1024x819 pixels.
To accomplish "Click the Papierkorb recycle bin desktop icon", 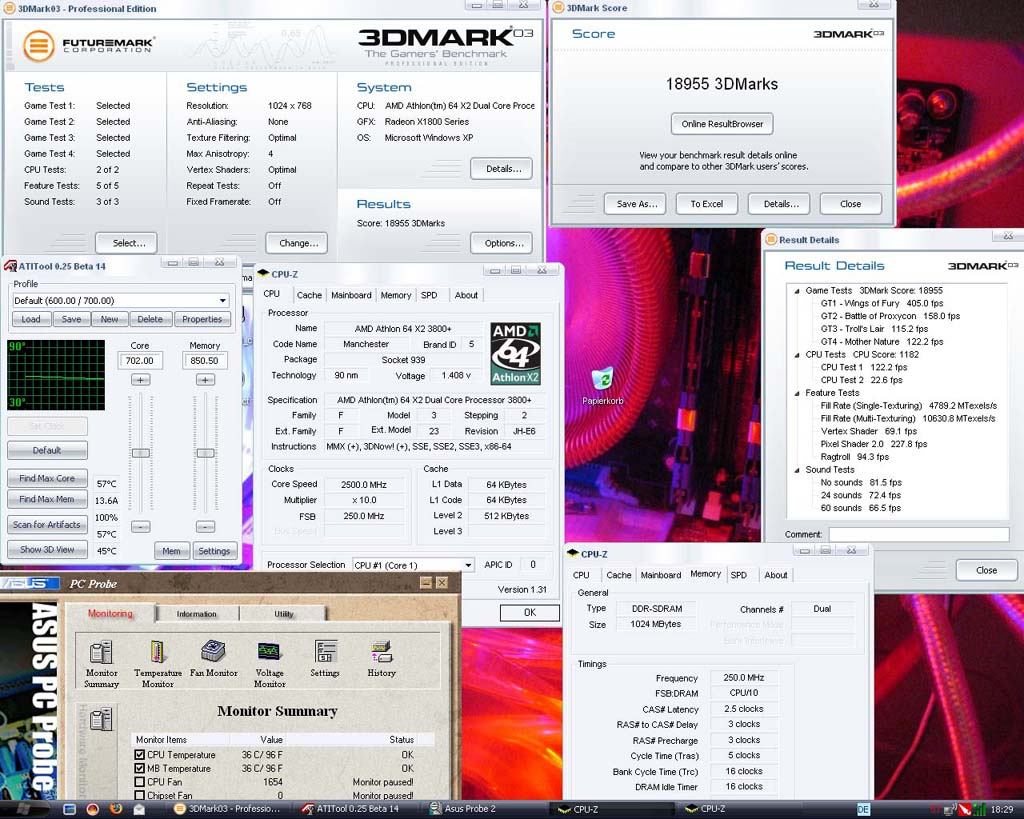I will tap(602, 386).
